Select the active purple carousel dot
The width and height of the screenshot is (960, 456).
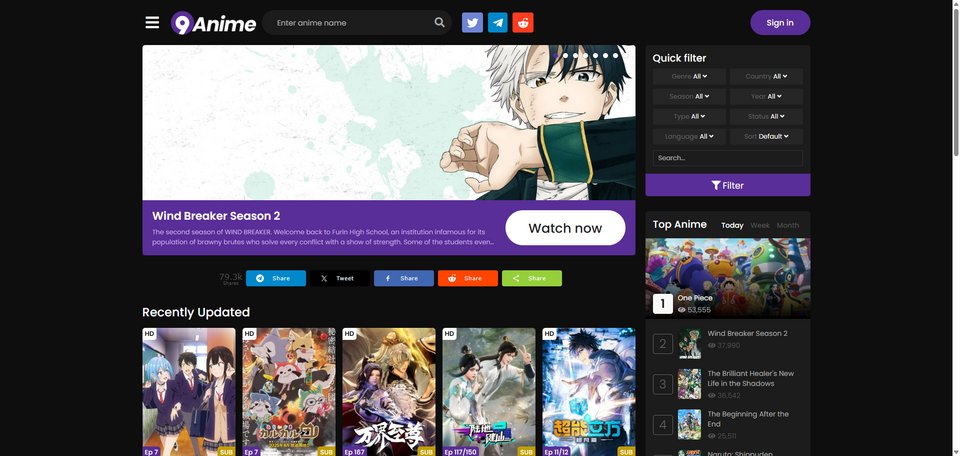pyautogui.click(x=555, y=56)
